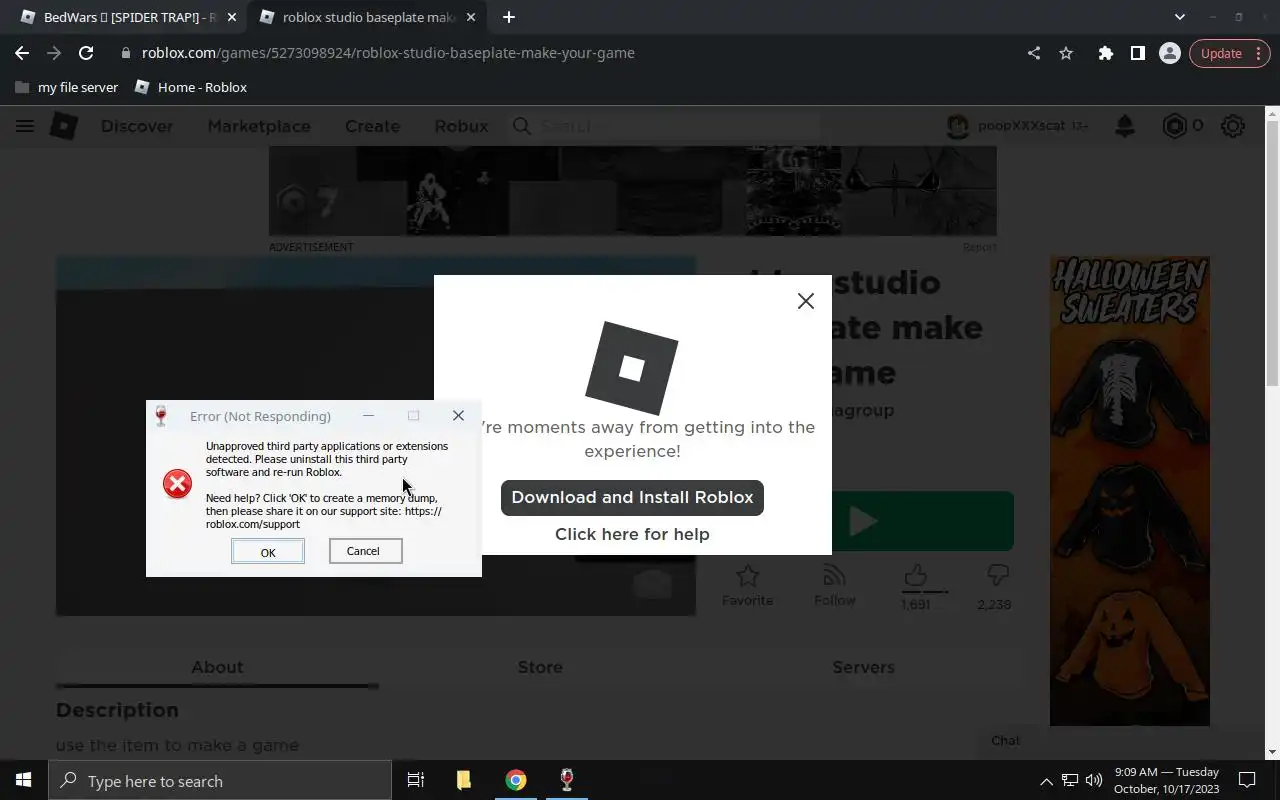The image size is (1280, 800).
Task: Switch to the About tab
Action: [217, 667]
